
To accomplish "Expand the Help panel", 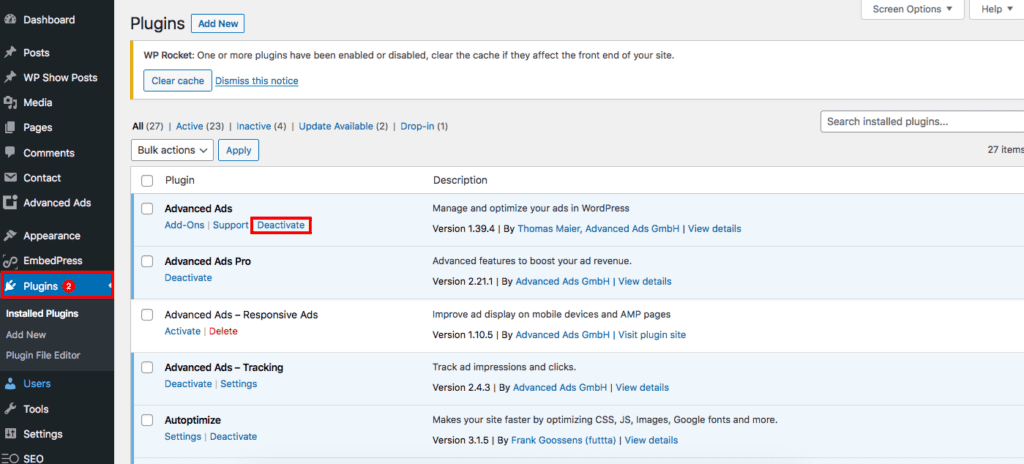I will point(996,9).
